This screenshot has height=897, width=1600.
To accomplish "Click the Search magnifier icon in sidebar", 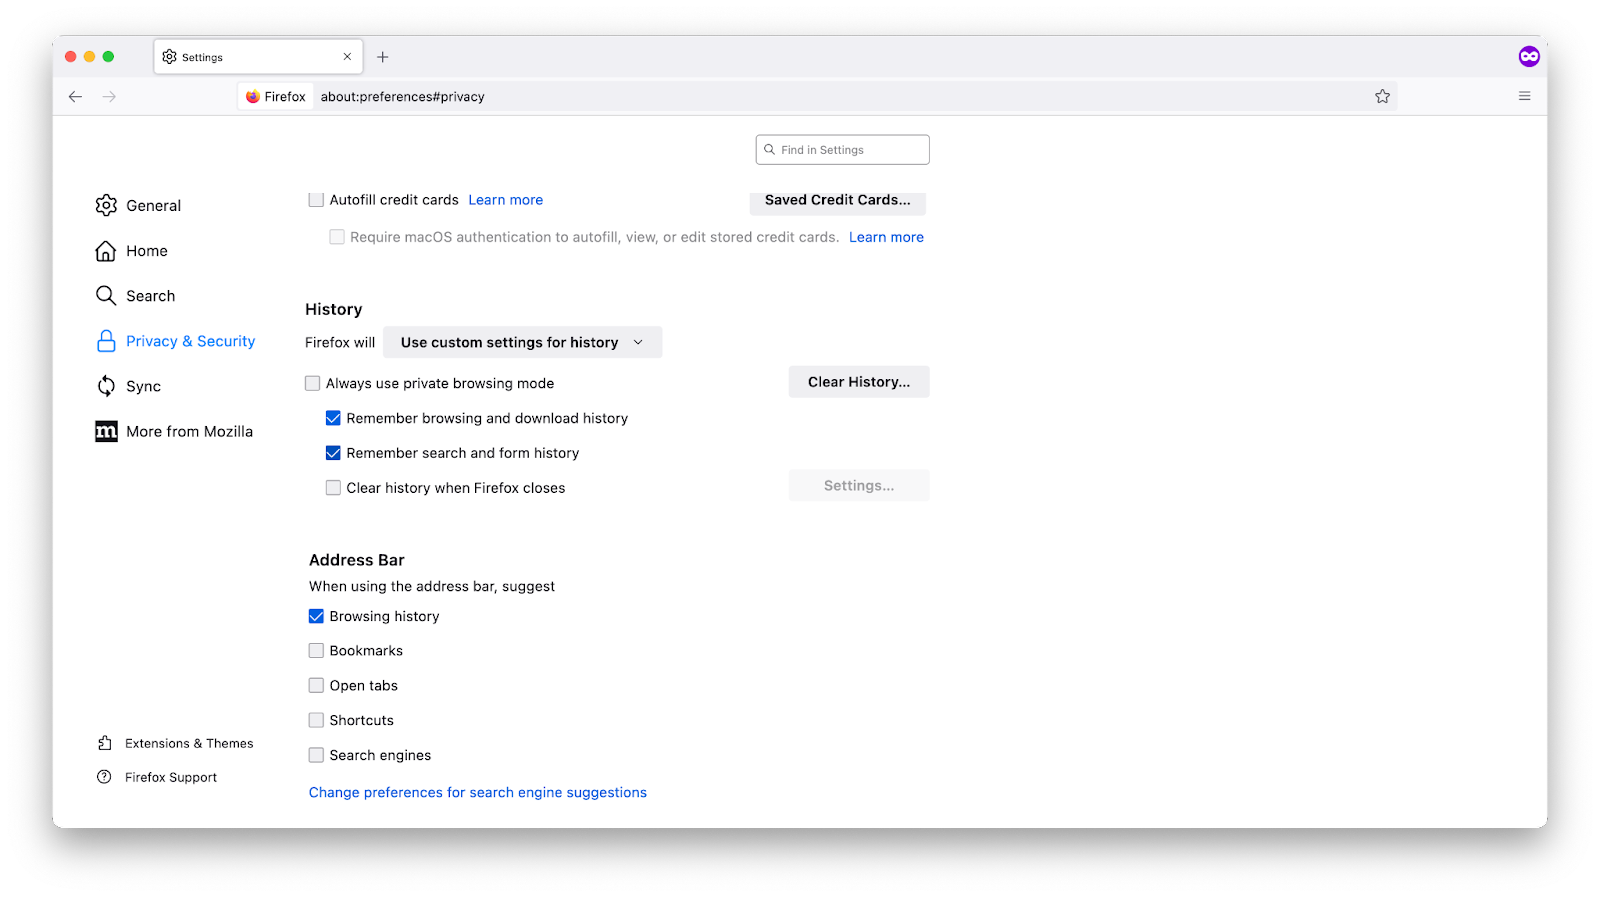I will pyautogui.click(x=106, y=296).
